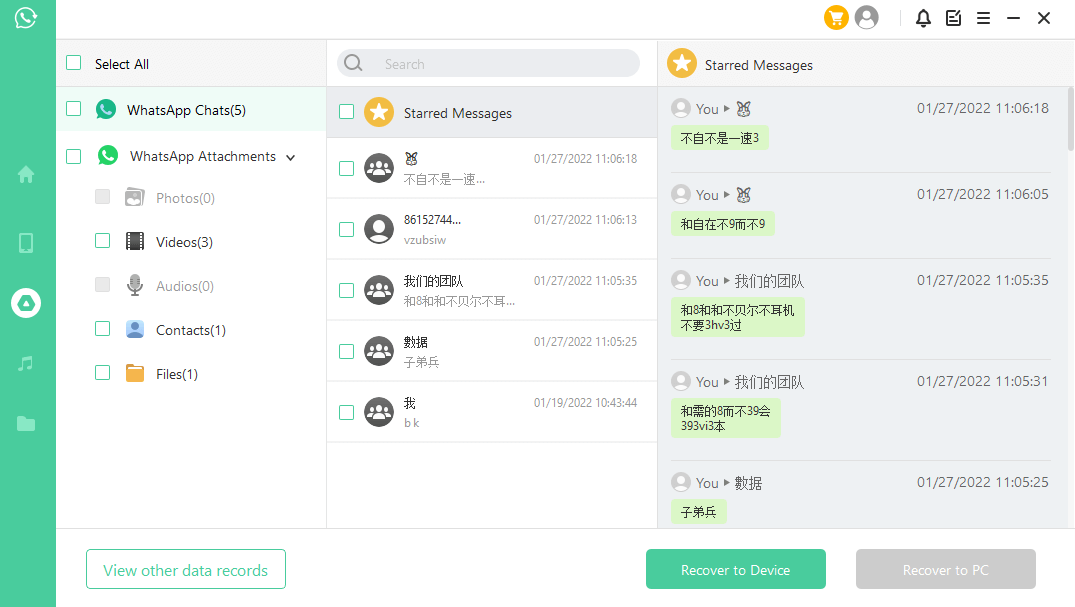Check the Select All checkbox

click(x=74, y=63)
